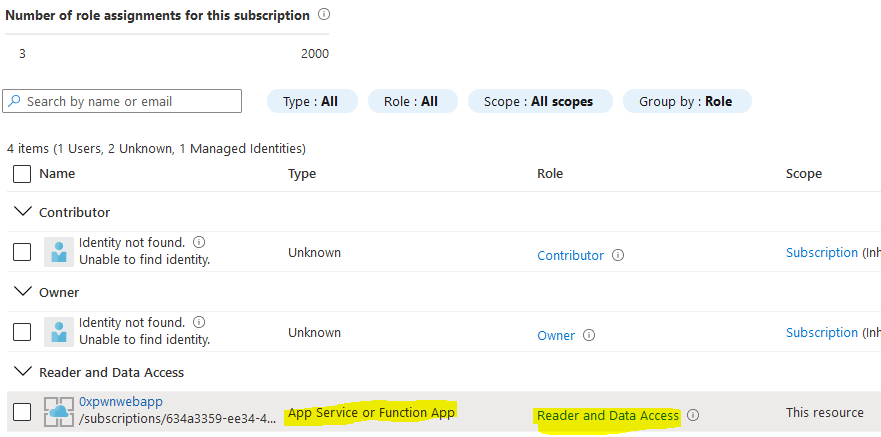This screenshot has width=881, height=437.
Task: Check the Contributor identity row checkbox
Action: pyautogui.click(x=22, y=252)
